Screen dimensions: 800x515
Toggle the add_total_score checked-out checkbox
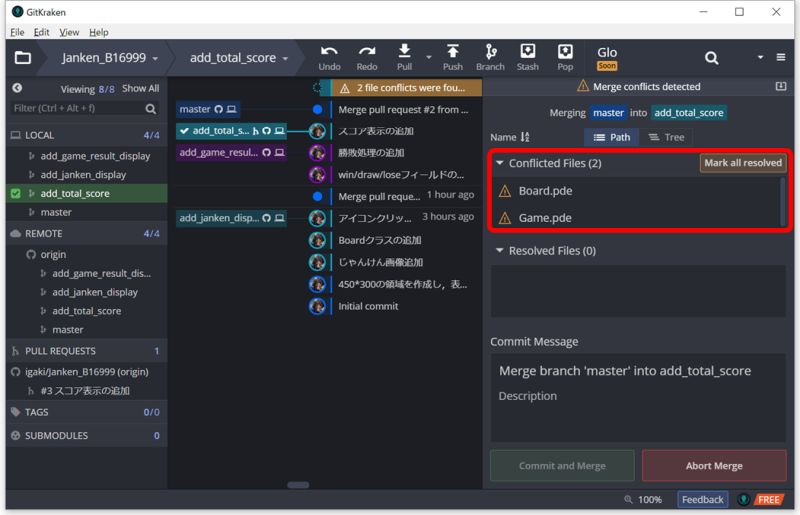(x=15, y=193)
